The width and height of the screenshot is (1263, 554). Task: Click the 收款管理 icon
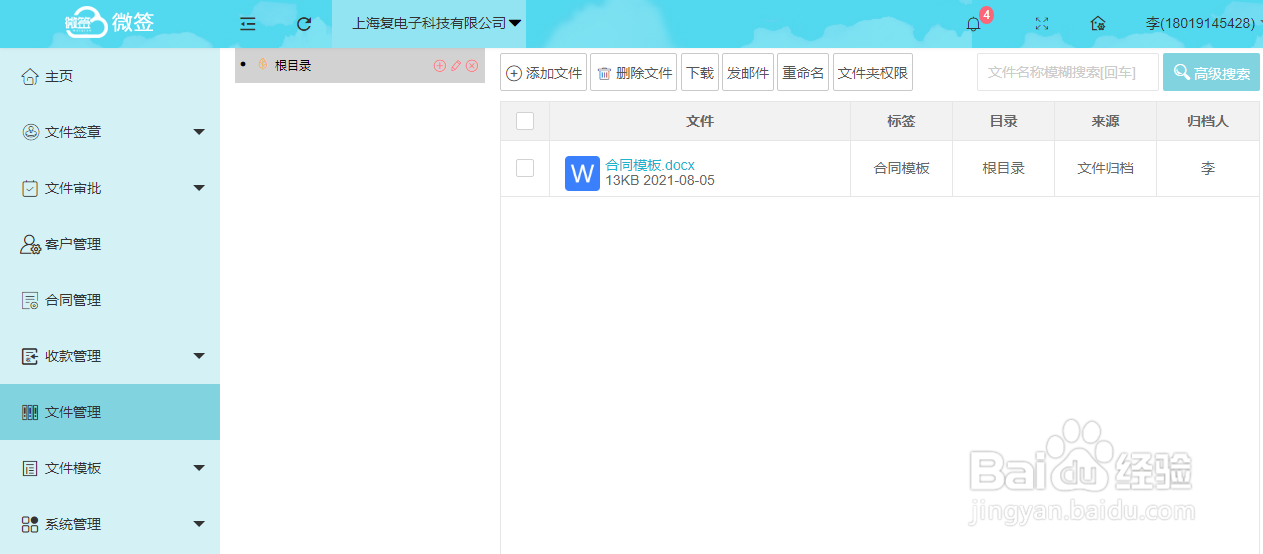[30, 356]
